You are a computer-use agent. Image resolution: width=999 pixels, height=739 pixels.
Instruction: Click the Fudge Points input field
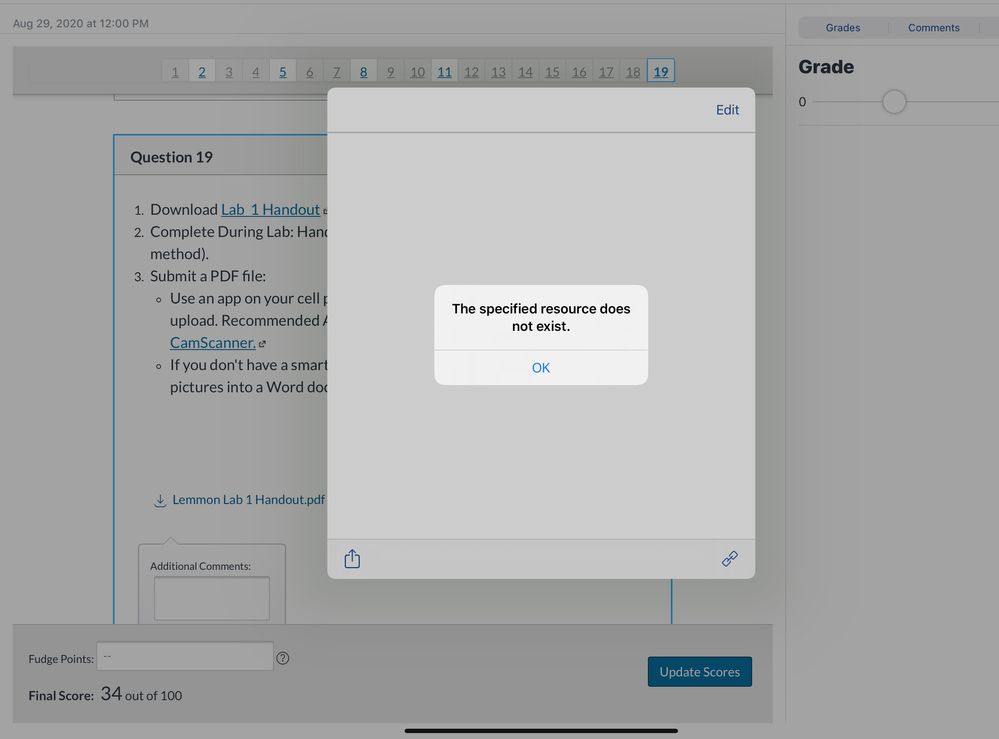(x=185, y=657)
